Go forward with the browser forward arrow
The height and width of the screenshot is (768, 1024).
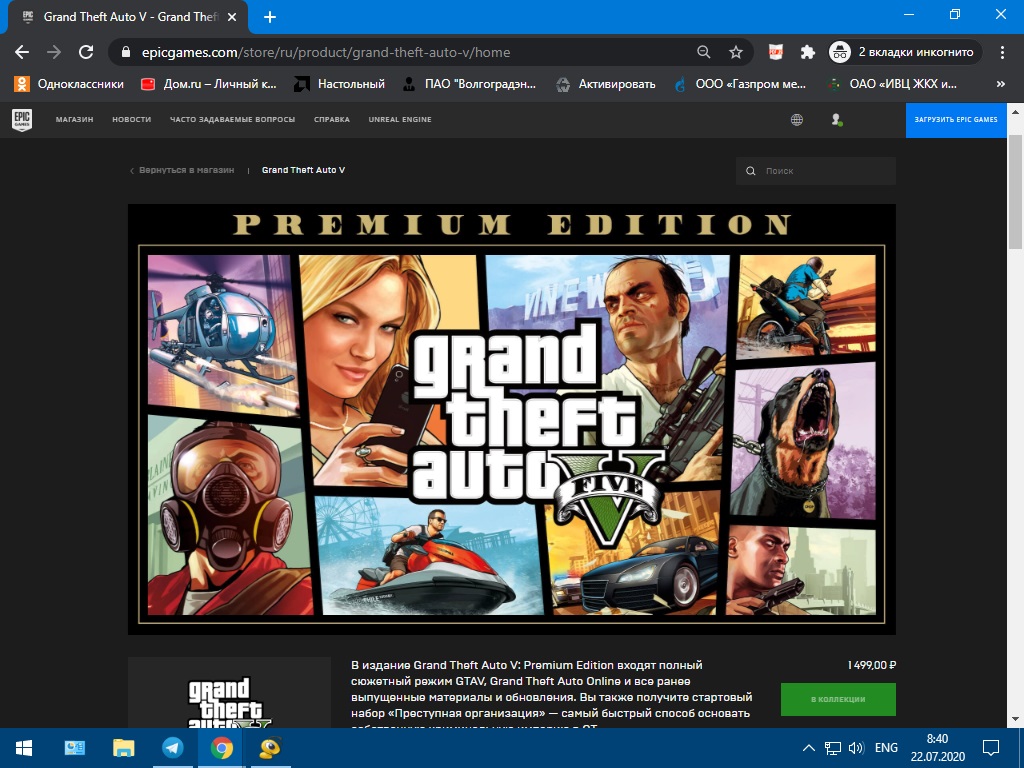coord(54,52)
